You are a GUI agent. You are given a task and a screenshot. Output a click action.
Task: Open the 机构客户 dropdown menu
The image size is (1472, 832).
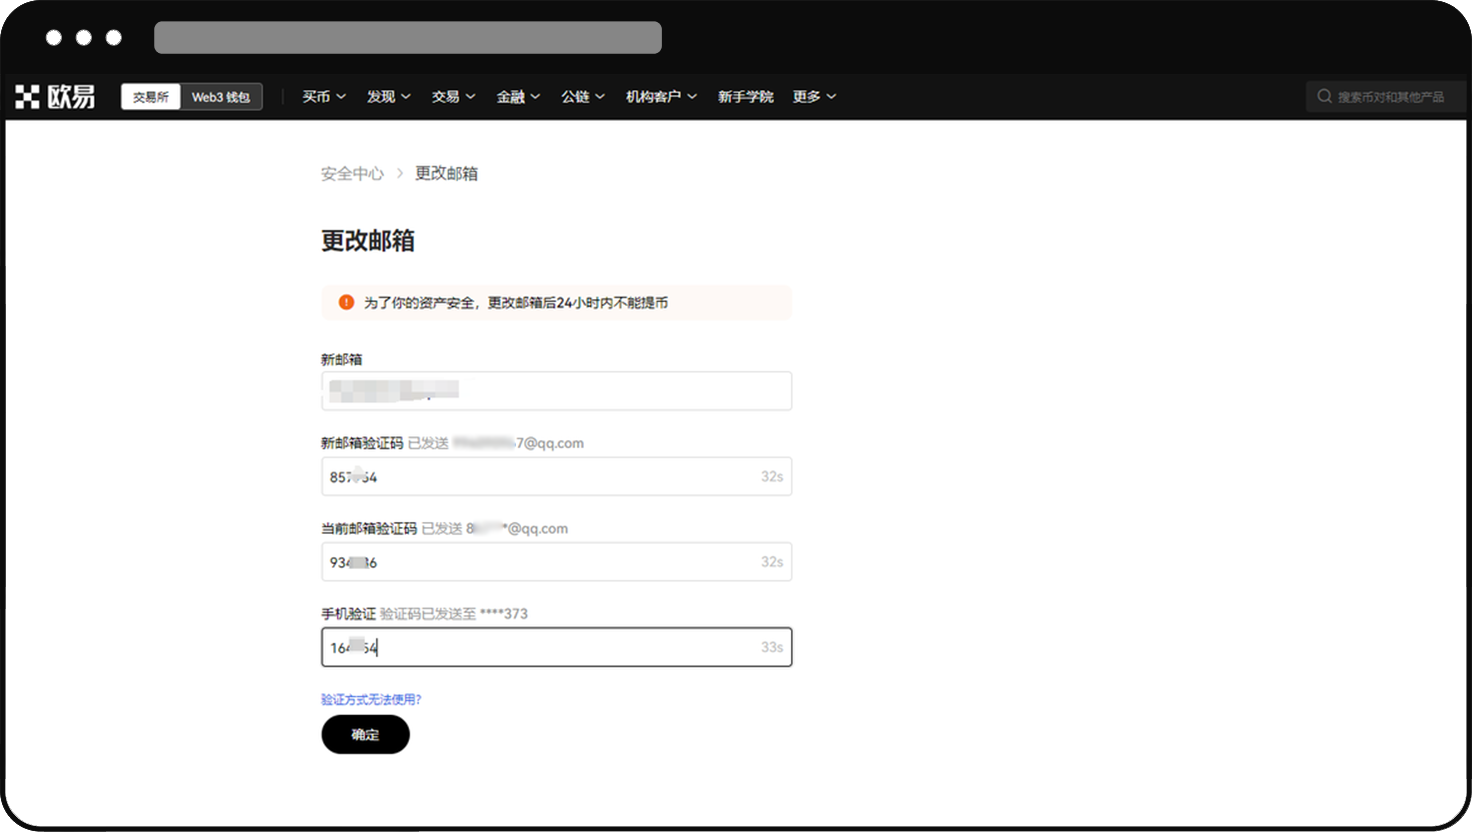pyautogui.click(x=661, y=97)
